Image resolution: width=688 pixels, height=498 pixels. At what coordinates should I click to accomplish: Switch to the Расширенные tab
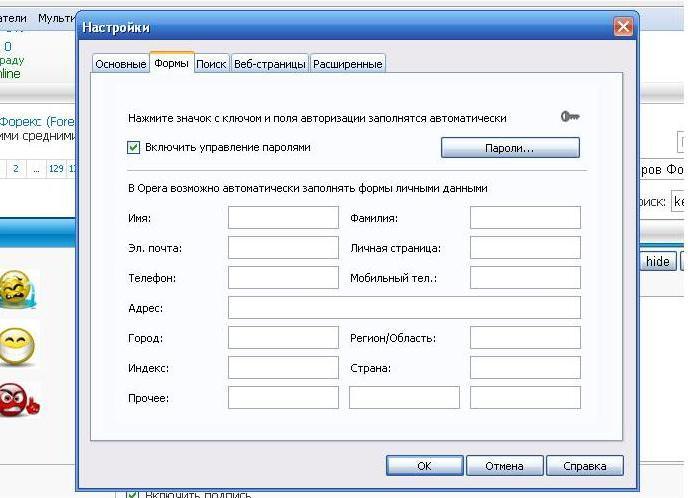pyautogui.click(x=348, y=64)
